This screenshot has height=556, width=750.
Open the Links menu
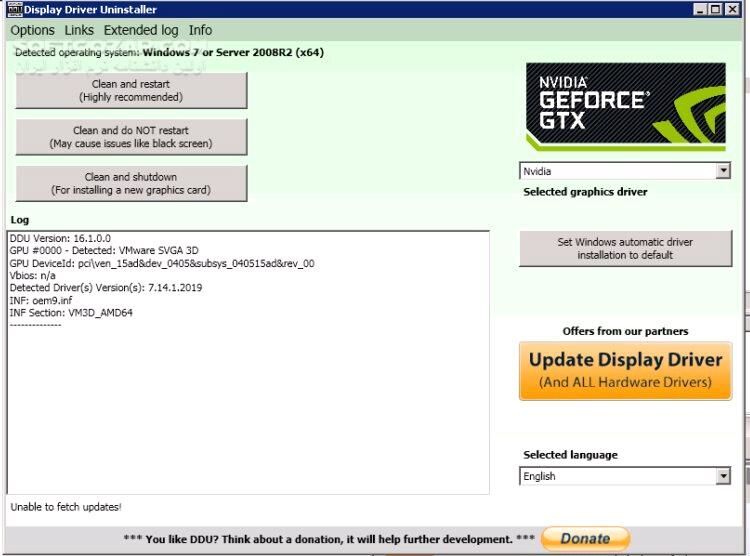point(79,30)
